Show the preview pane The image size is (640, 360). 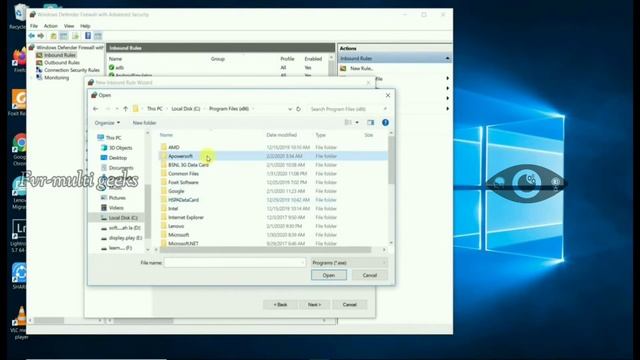click(370, 122)
